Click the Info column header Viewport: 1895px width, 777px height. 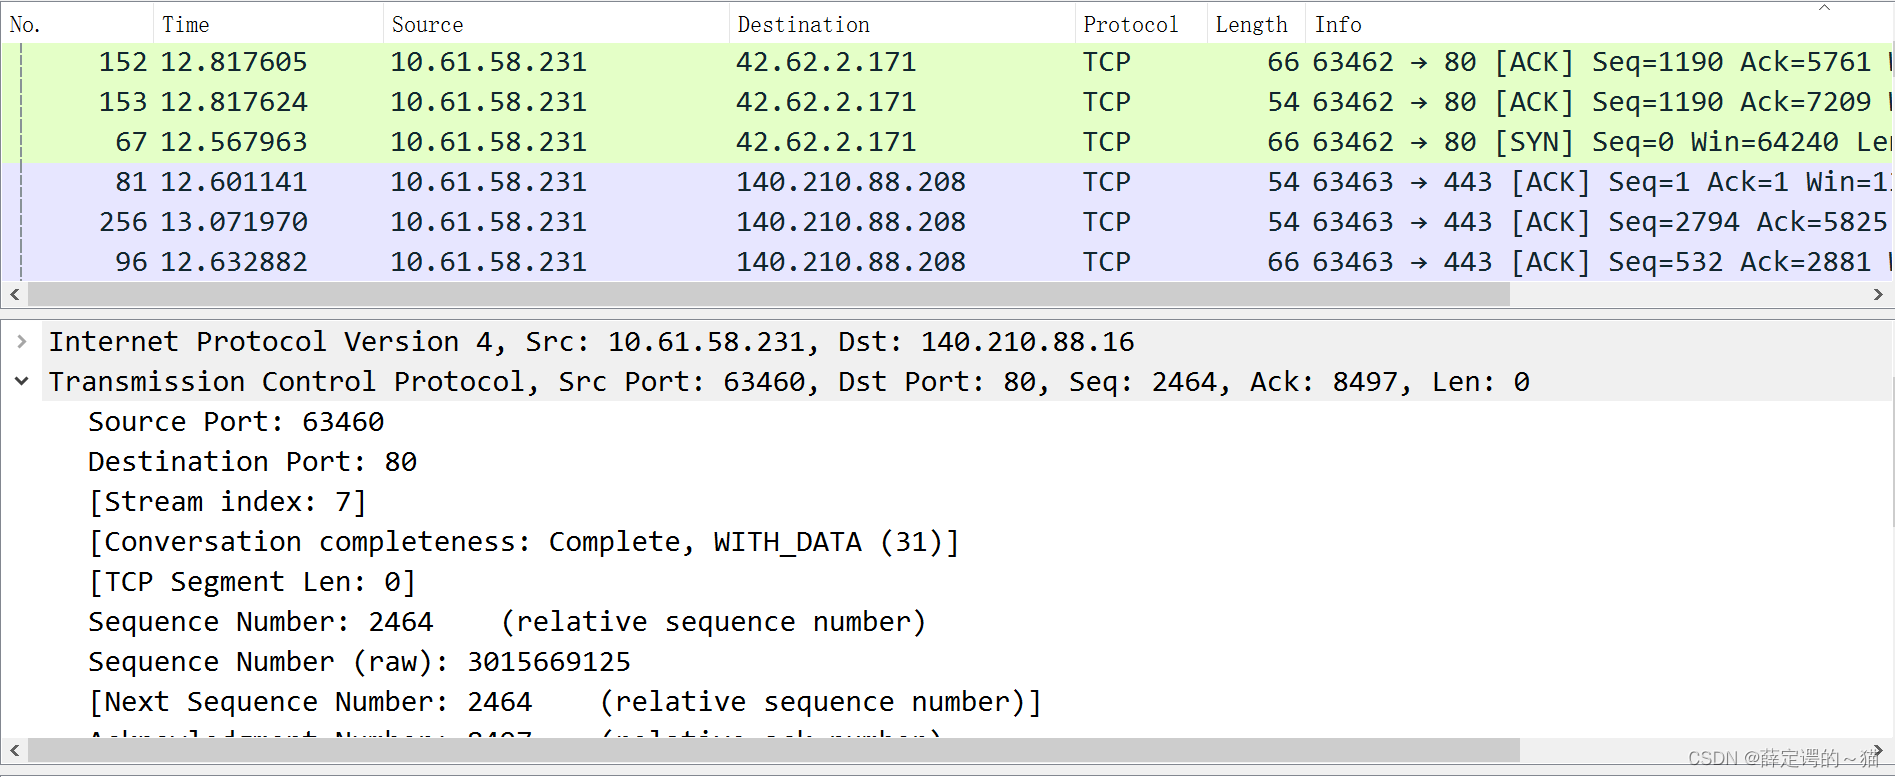[1600, 24]
